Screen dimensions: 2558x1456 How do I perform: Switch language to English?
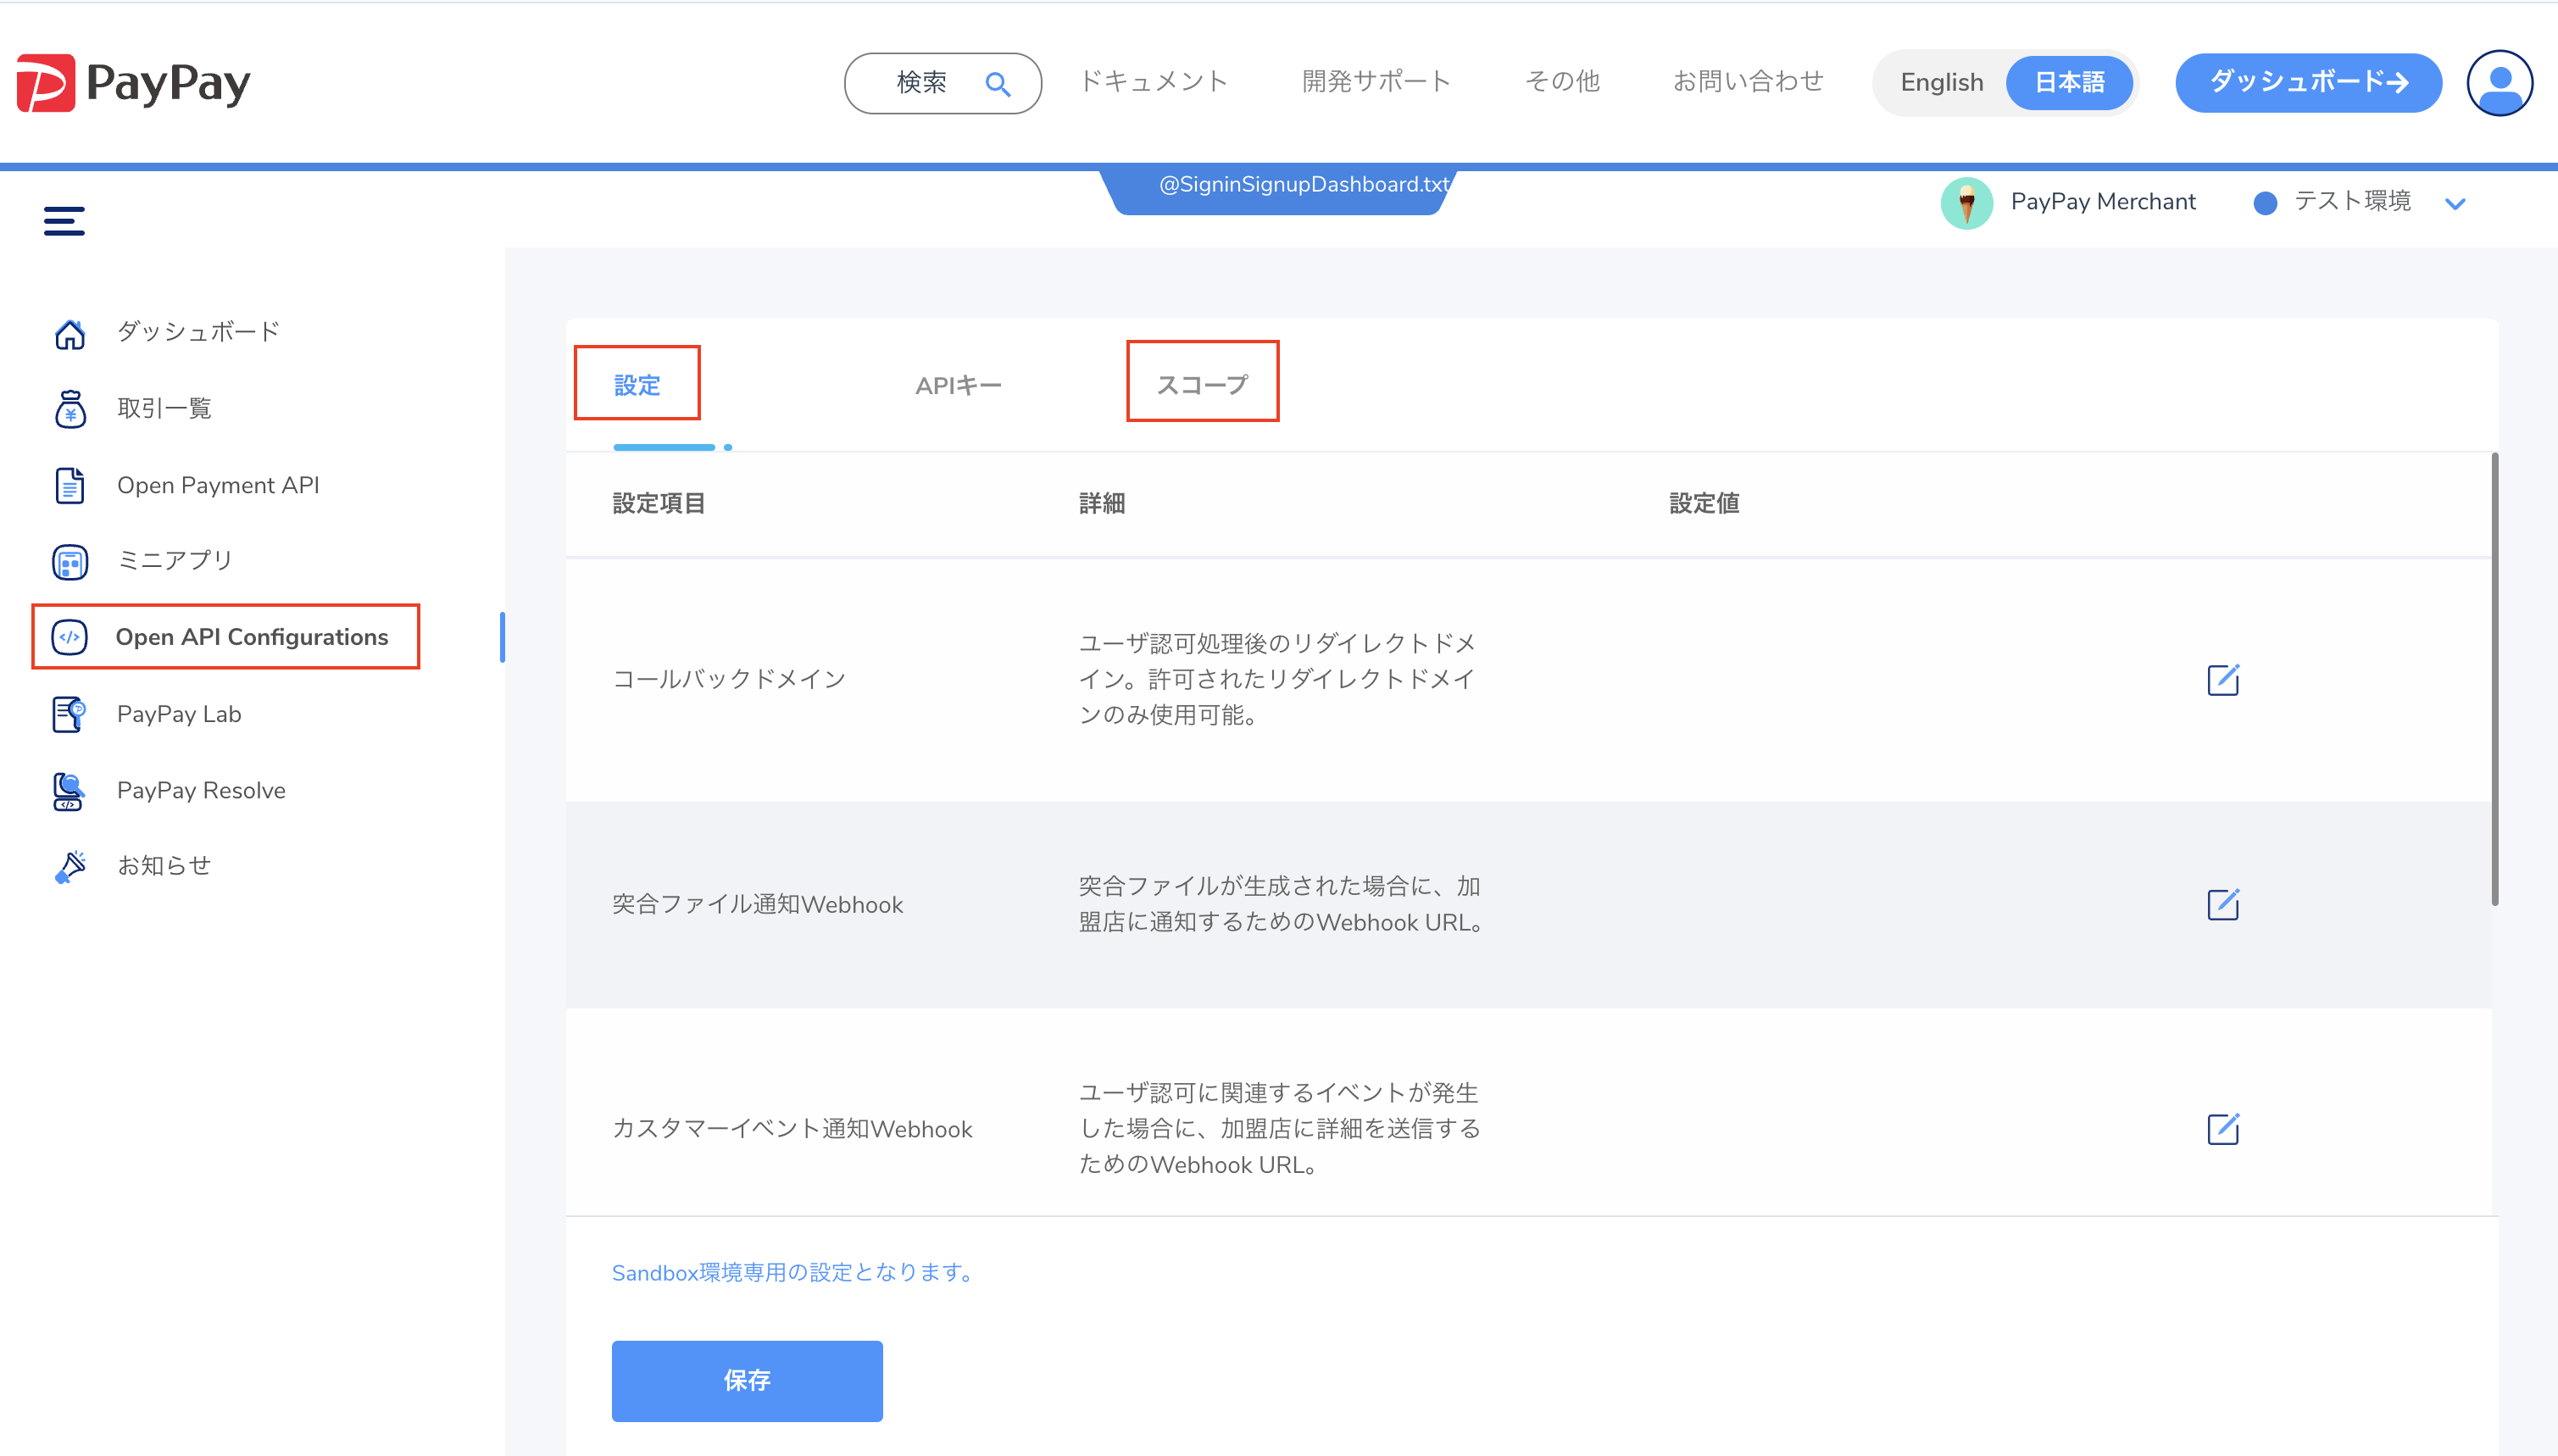point(1942,83)
